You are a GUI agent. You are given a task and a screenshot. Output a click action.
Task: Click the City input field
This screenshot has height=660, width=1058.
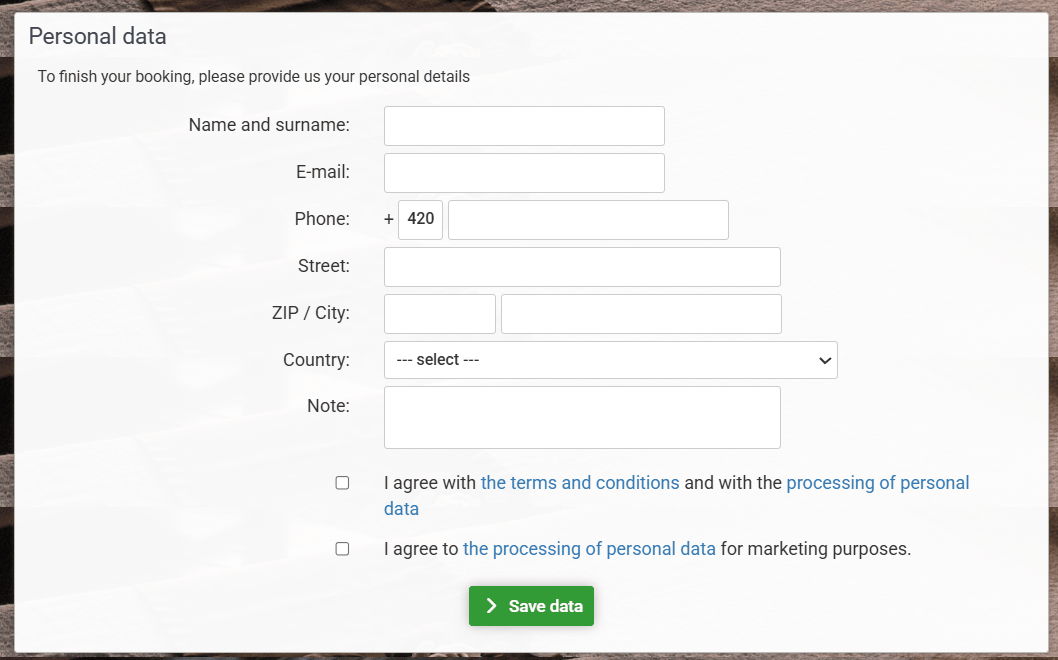pos(641,314)
